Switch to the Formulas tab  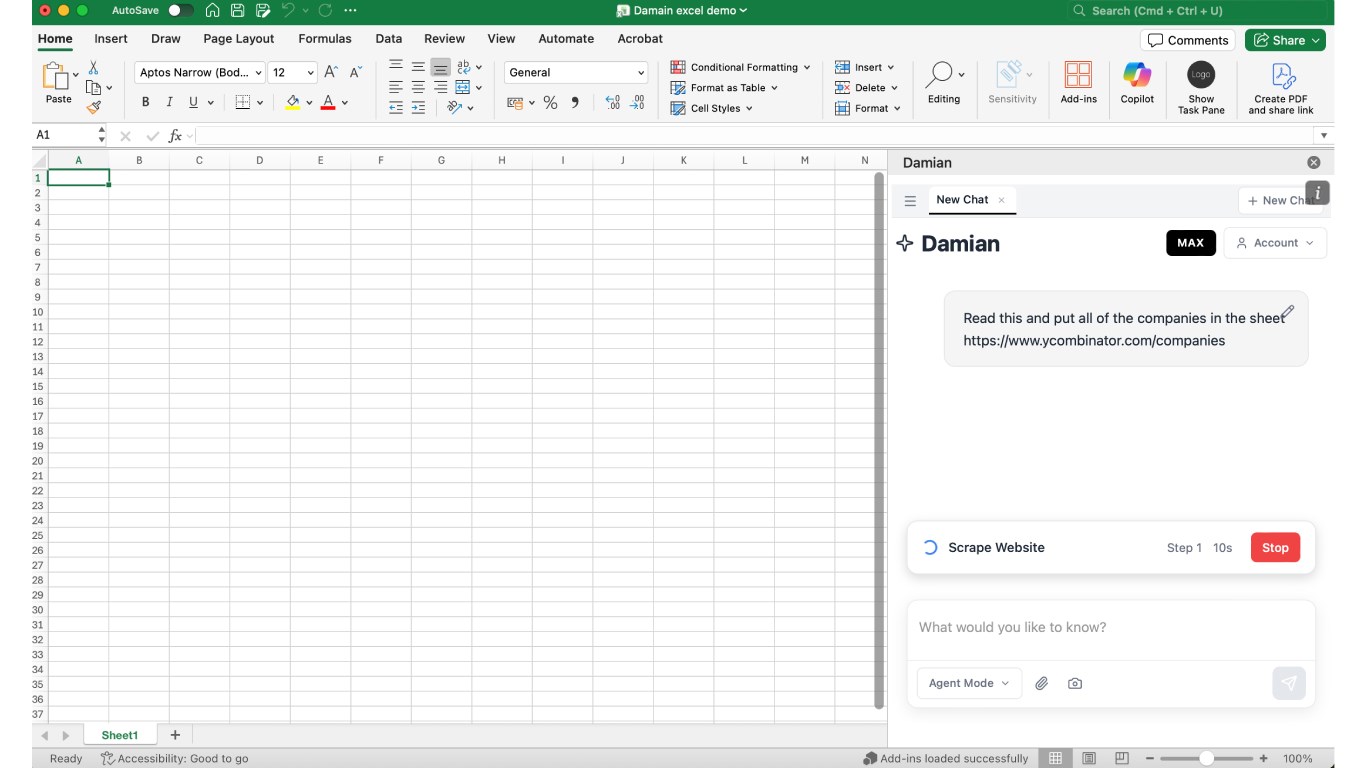click(x=325, y=39)
